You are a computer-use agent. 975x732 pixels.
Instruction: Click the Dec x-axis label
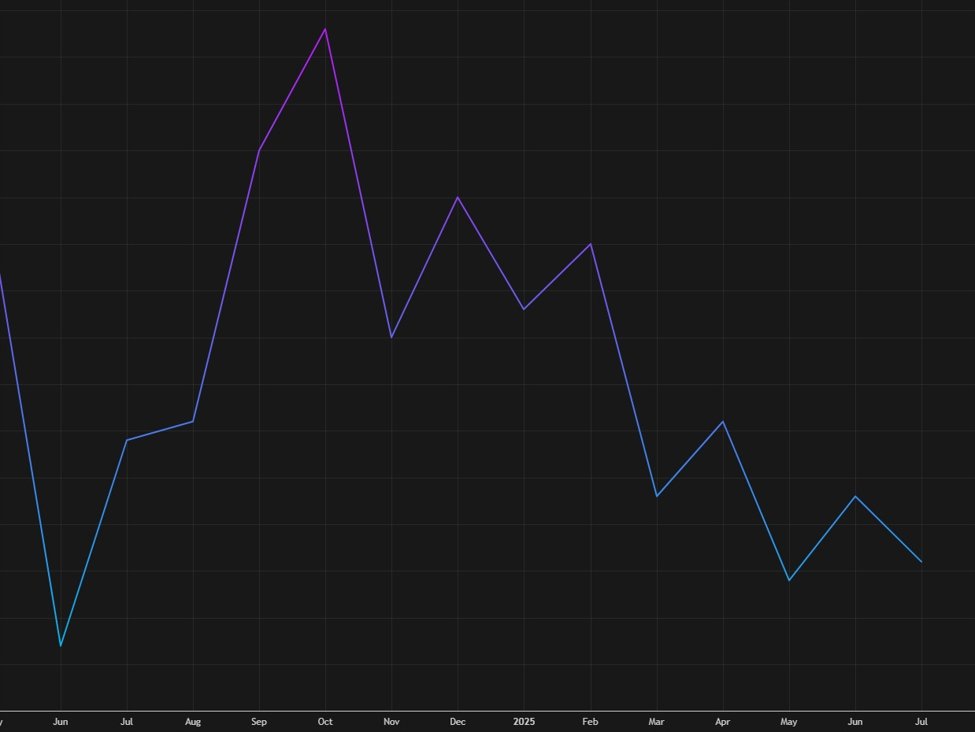click(458, 722)
